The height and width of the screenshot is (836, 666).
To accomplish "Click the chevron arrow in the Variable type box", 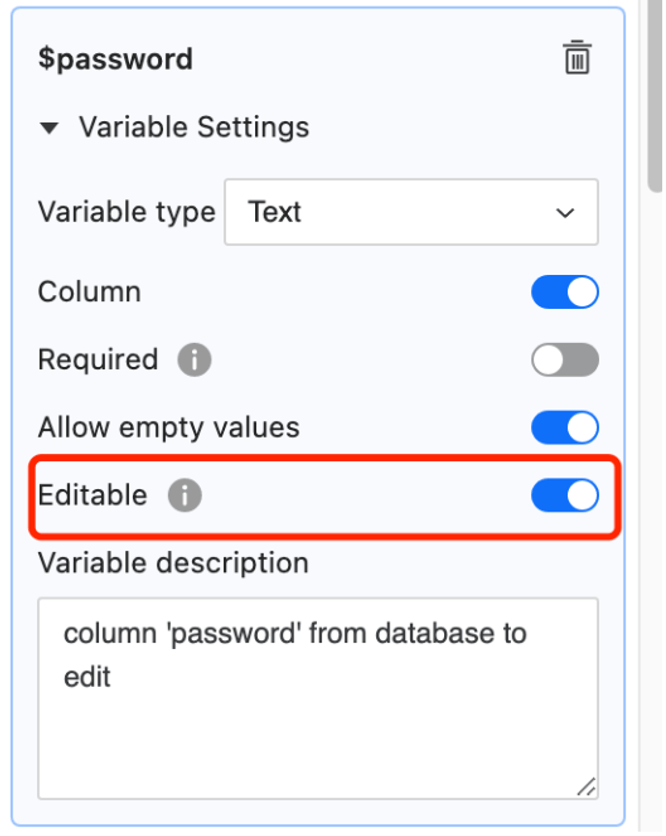I will coord(565,213).
